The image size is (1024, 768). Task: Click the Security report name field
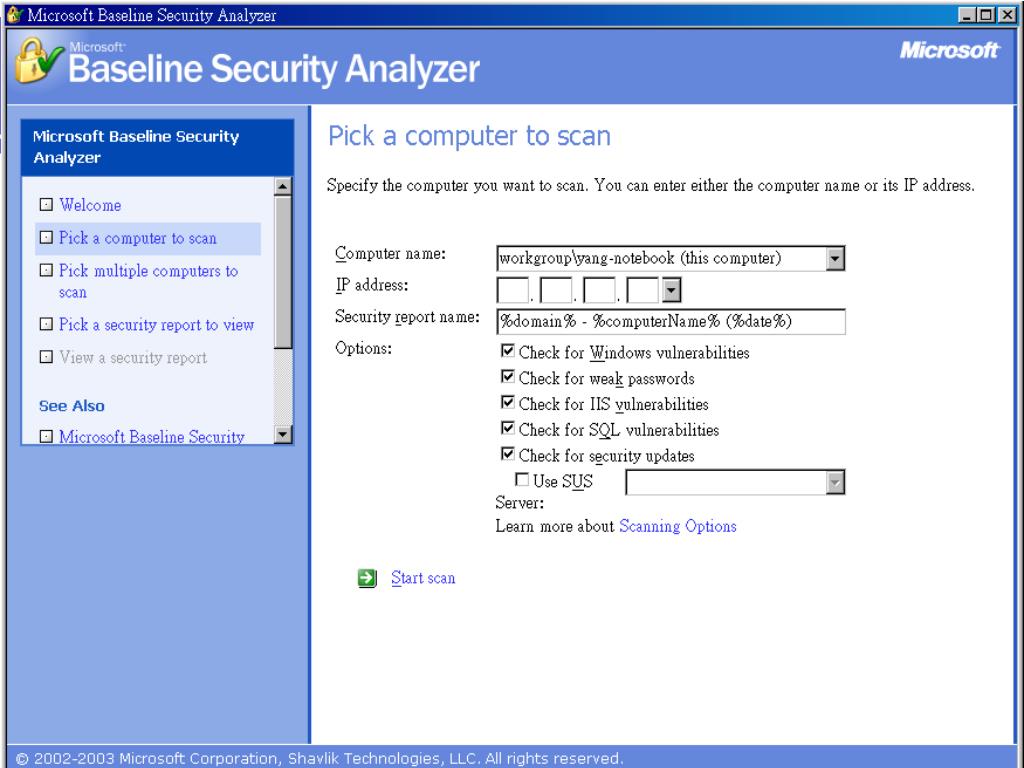coord(671,322)
